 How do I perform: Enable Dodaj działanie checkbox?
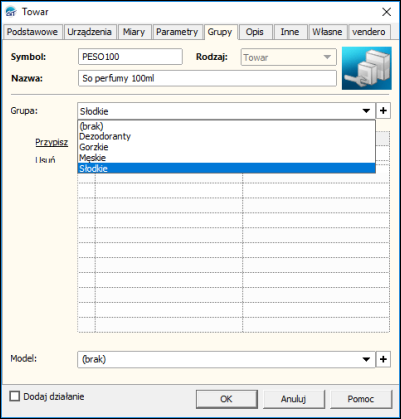coord(15,396)
